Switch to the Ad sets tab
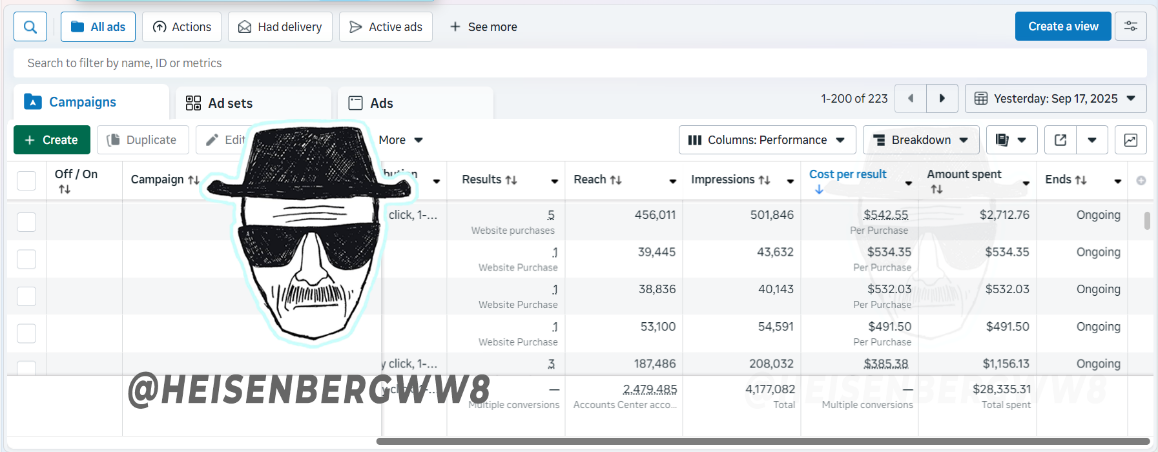1158x452 pixels. (x=253, y=103)
